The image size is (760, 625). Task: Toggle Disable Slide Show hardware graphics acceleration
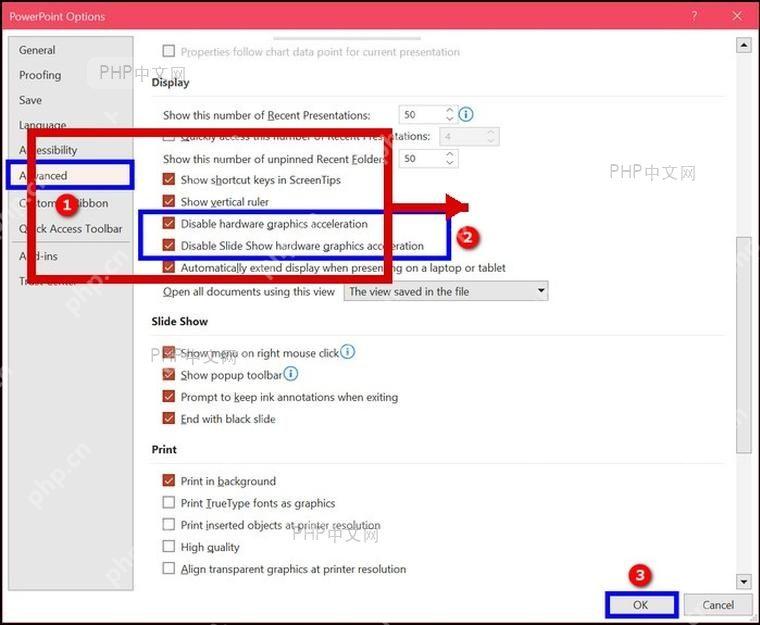coord(169,245)
